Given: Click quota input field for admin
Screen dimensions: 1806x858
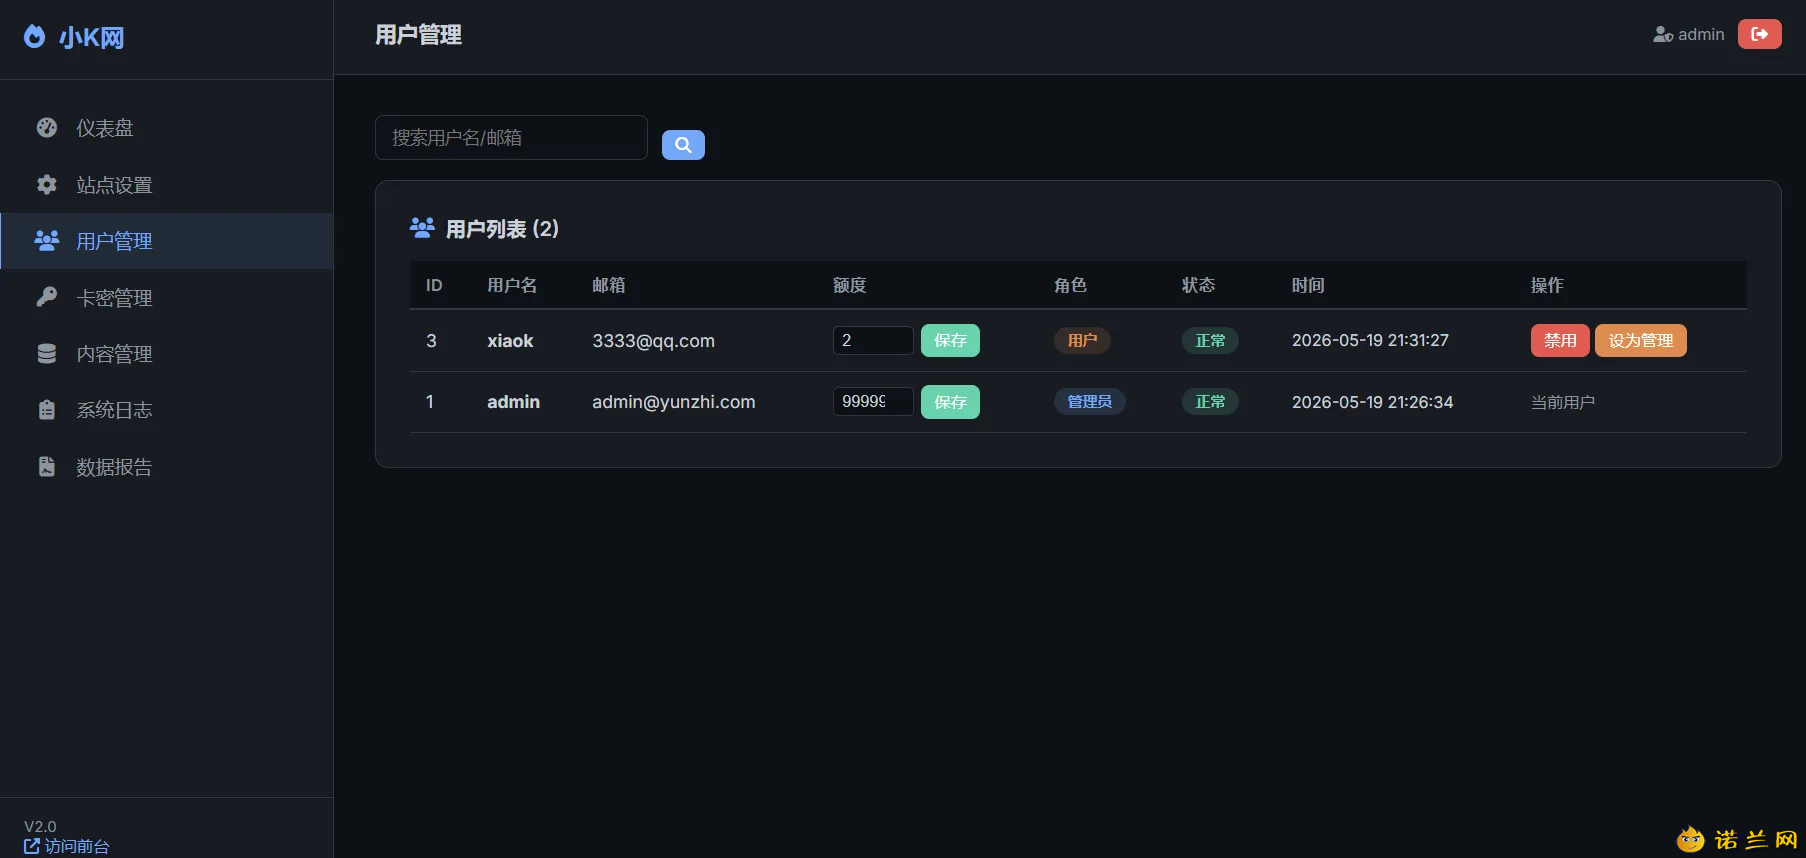Looking at the screenshot, I should (873, 401).
